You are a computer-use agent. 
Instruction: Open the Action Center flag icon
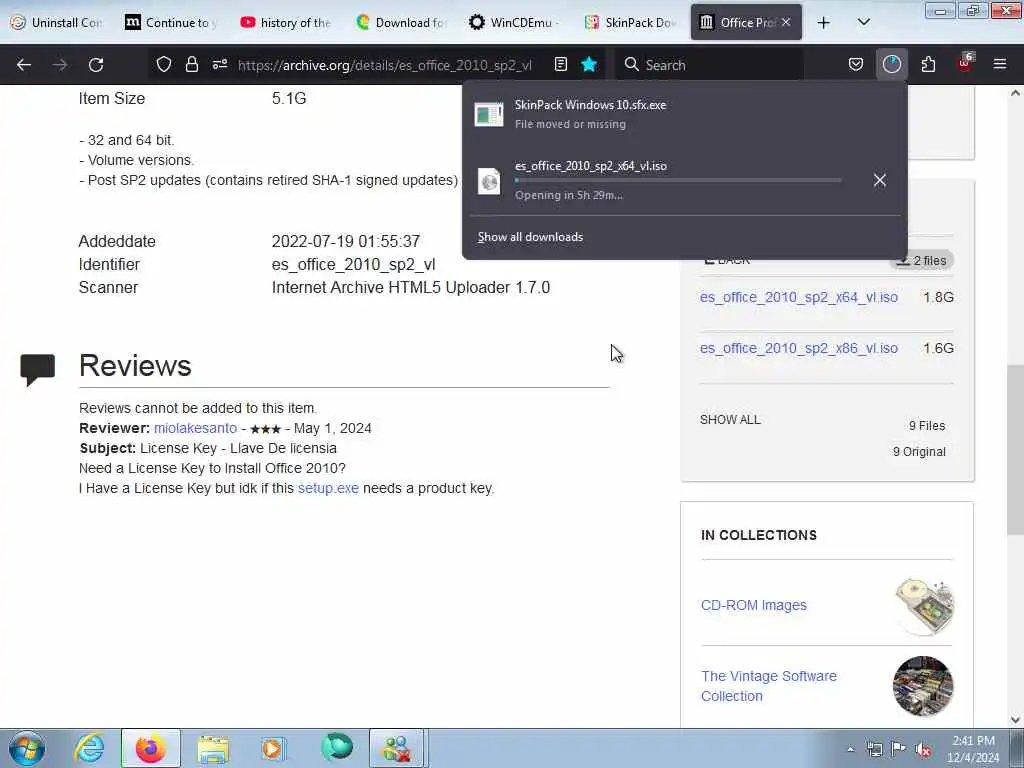coord(899,749)
